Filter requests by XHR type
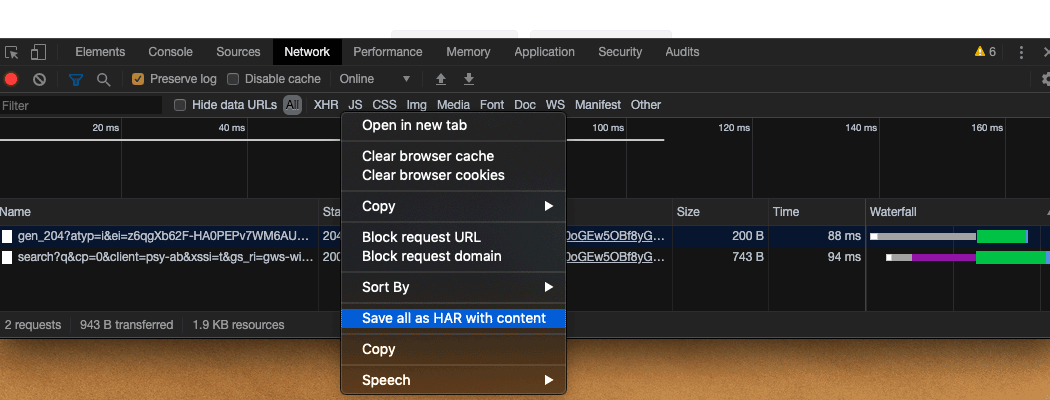This screenshot has height=400, width=1050. point(326,105)
